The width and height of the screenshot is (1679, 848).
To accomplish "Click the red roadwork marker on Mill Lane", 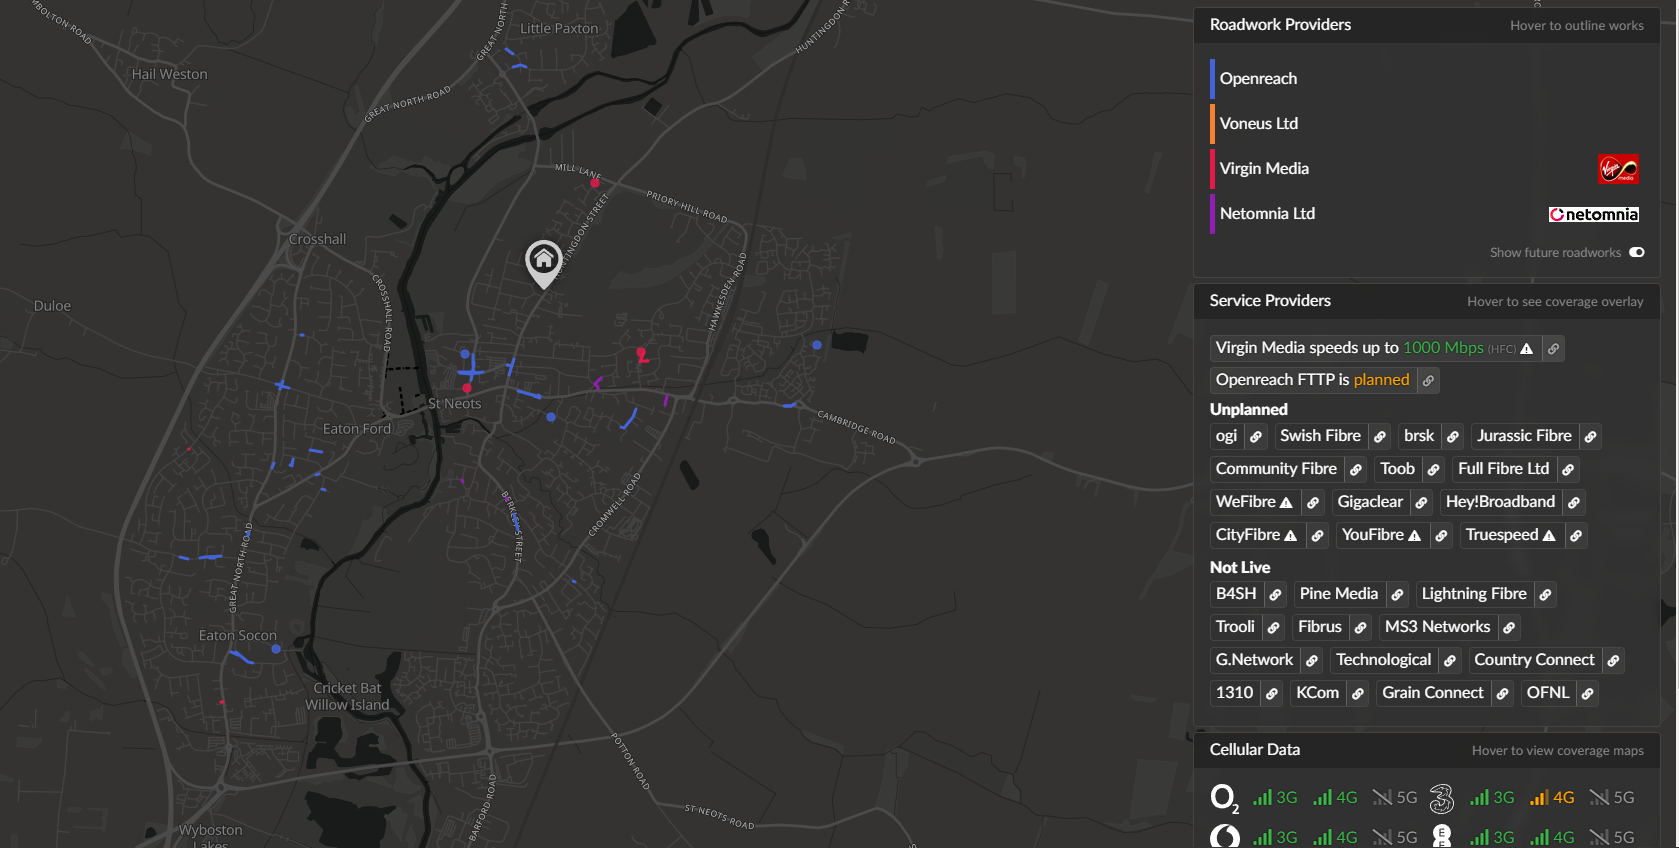I will point(595,183).
